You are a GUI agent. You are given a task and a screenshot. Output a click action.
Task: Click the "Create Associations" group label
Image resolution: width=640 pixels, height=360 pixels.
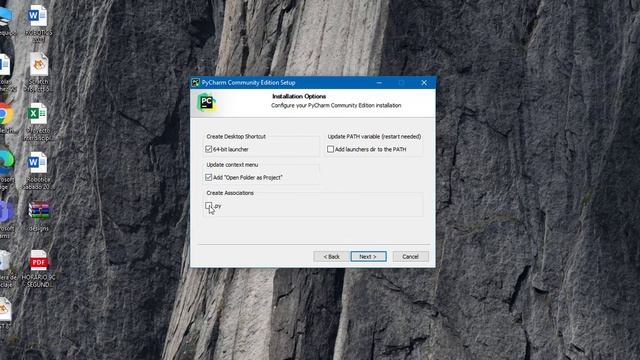230,193
